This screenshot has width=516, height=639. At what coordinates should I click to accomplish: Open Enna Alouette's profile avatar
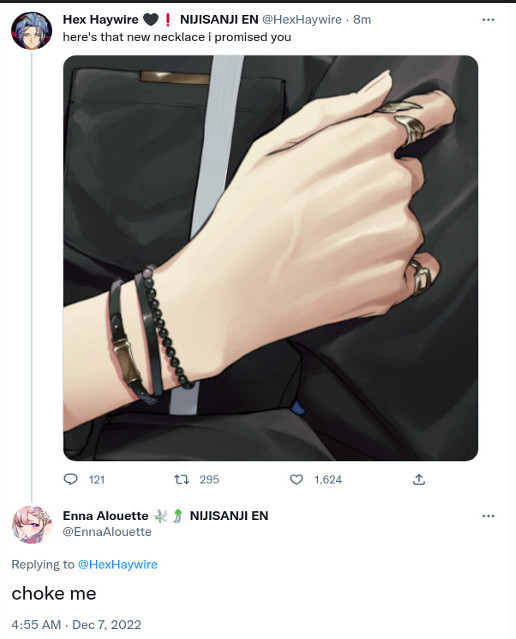(x=32, y=524)
